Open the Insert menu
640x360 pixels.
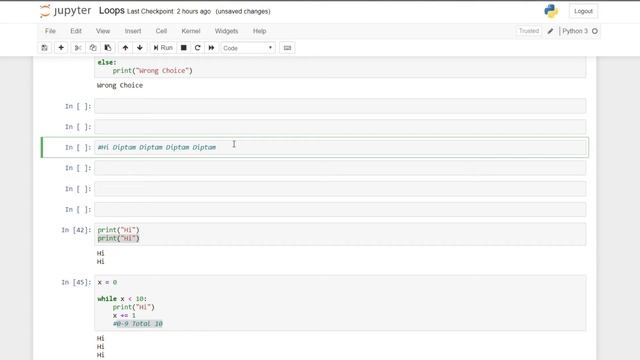tap(133, 31)
